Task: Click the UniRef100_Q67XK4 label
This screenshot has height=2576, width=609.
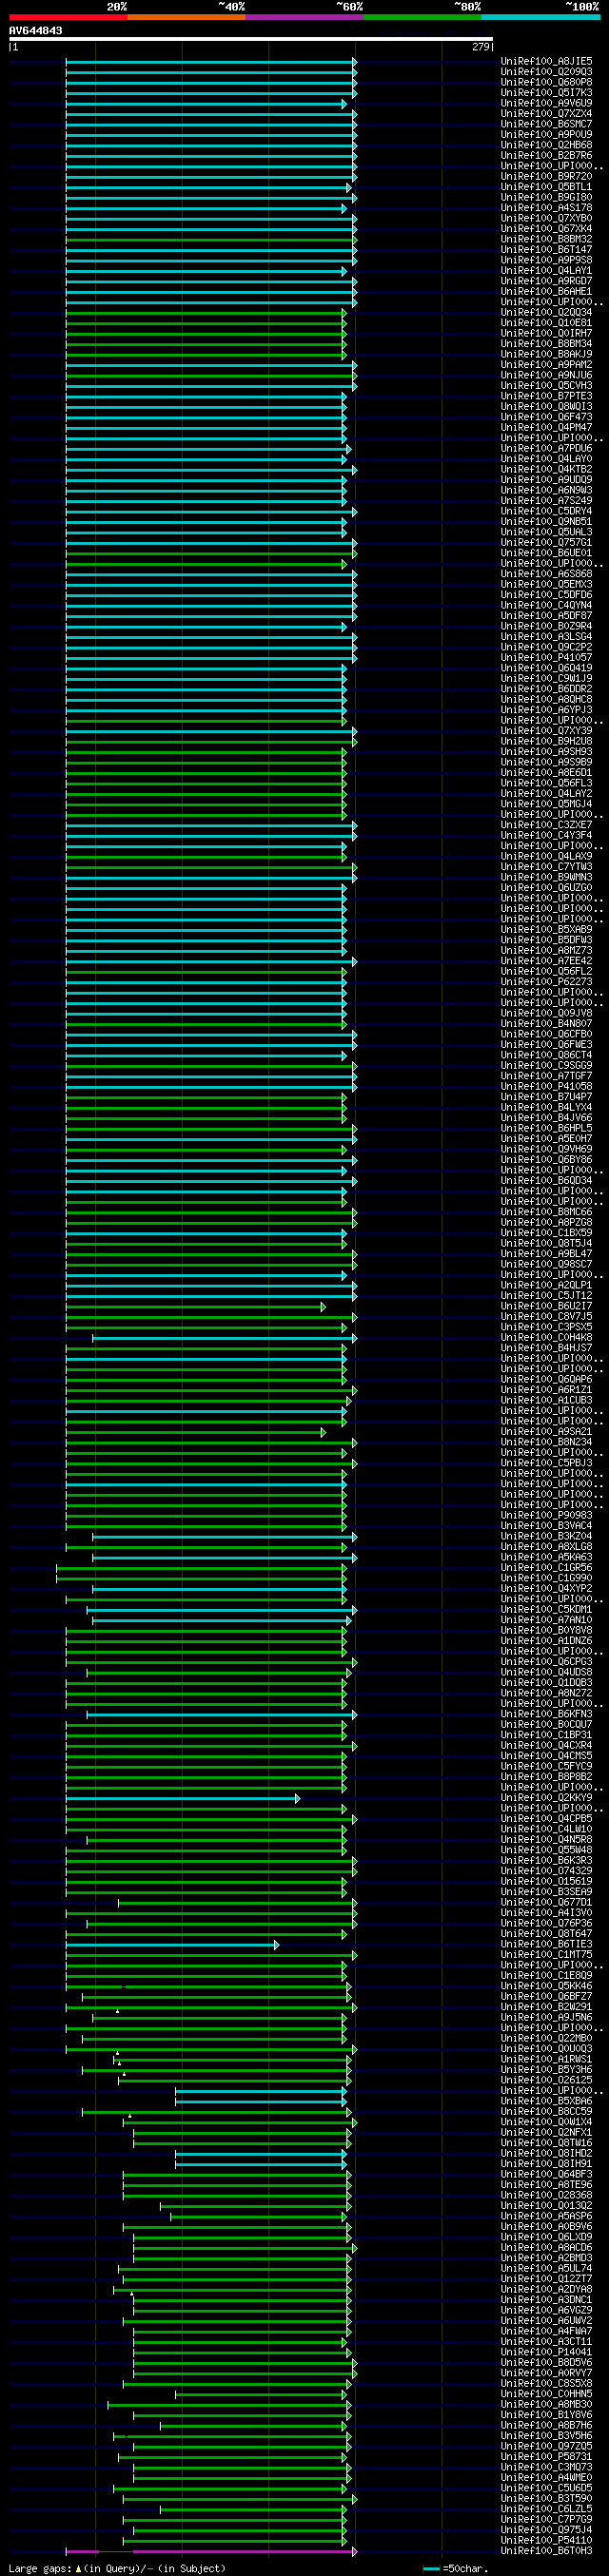Action: click(546, 229)
